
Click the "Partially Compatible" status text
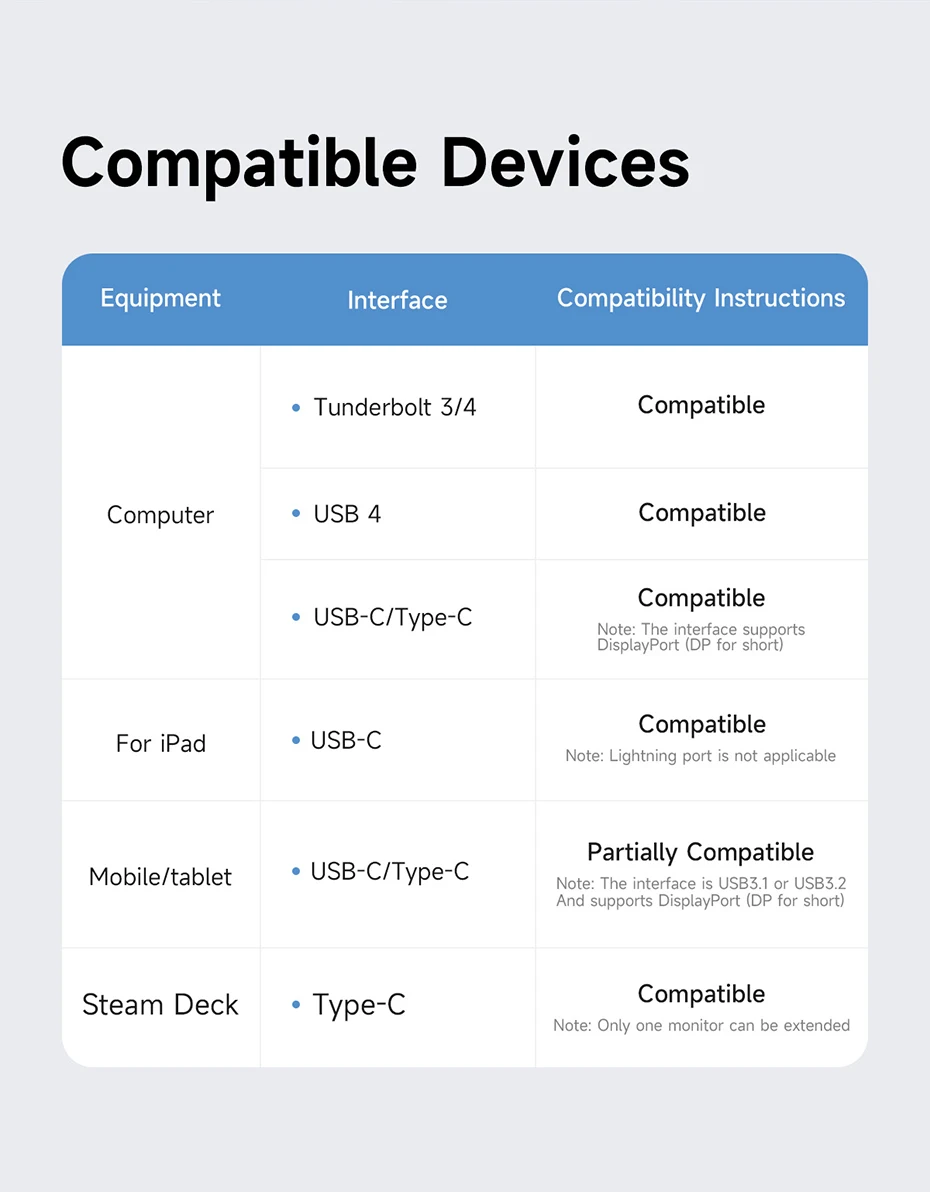tap(700, 852)
